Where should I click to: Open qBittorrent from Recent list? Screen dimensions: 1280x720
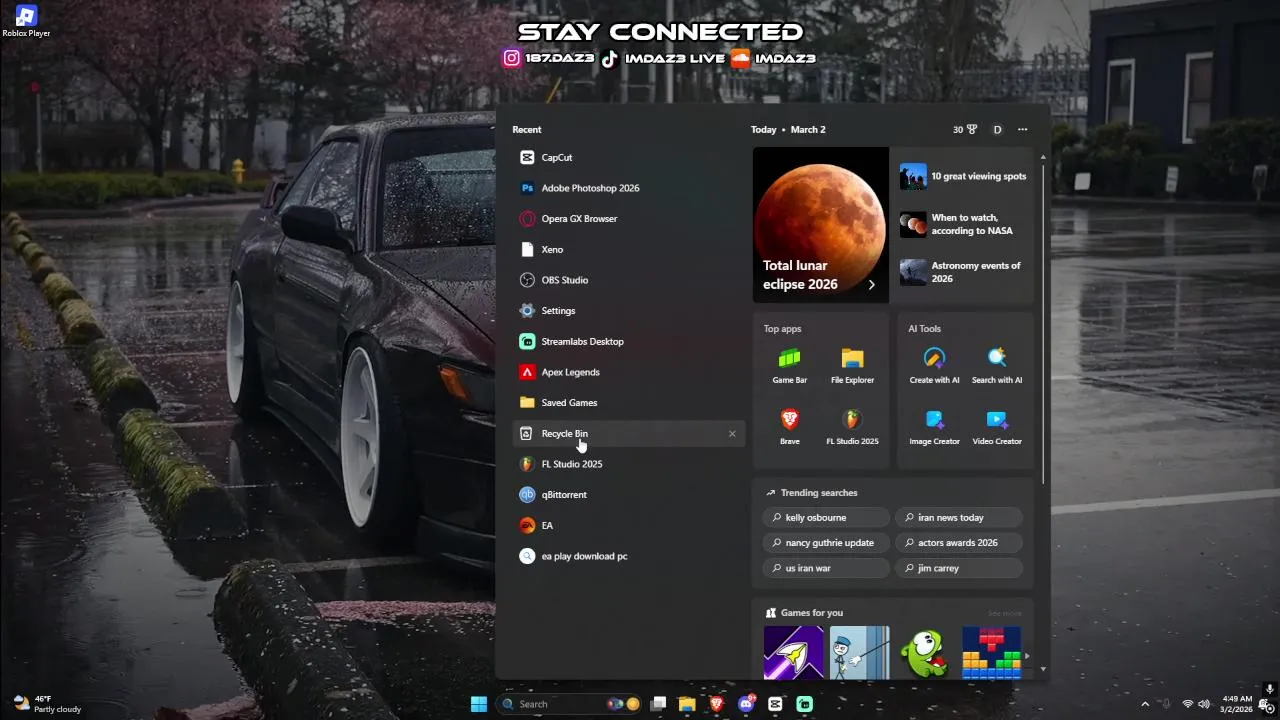[x=628, y=495]
